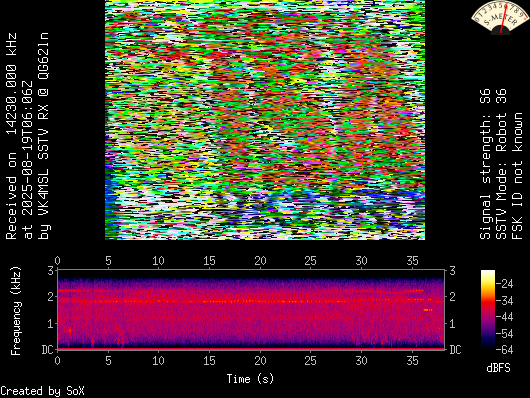Select 'by VK4MSL SSTV RX @ QG62ln' text
The width and height of the screenshot is (530, 398).
click(43, 136)
